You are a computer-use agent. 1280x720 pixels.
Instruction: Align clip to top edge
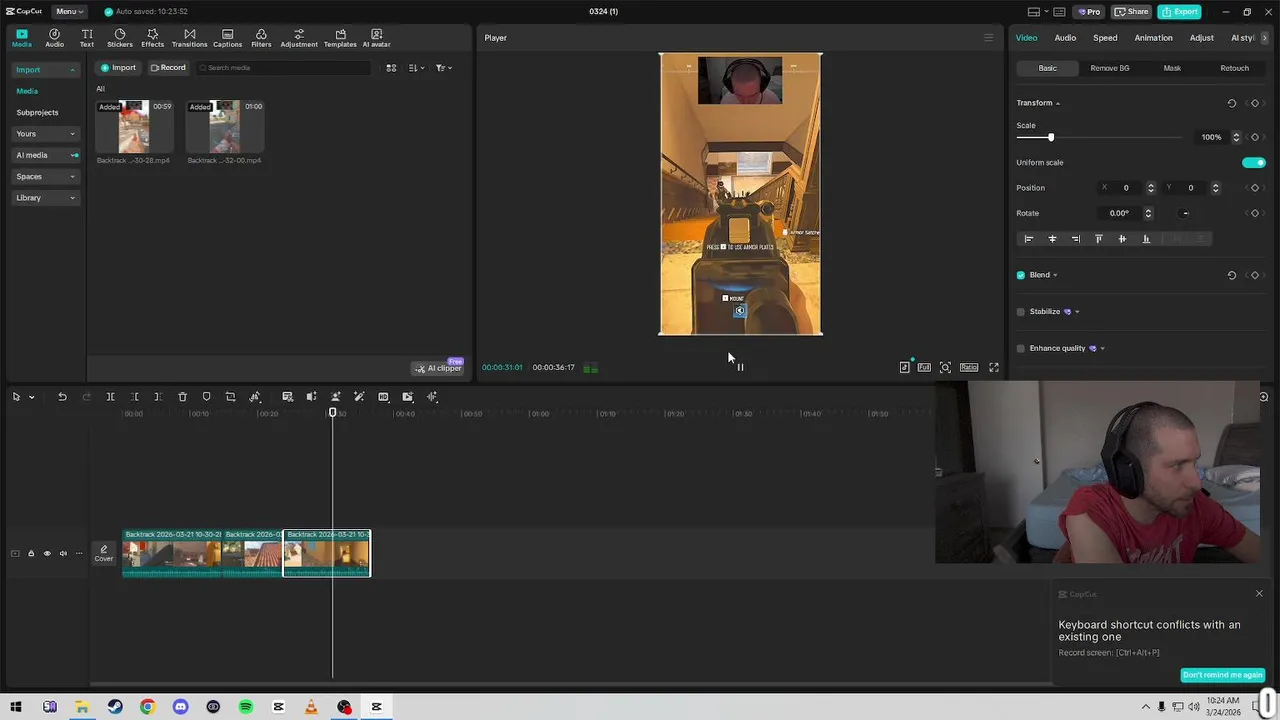point(1098,239)
